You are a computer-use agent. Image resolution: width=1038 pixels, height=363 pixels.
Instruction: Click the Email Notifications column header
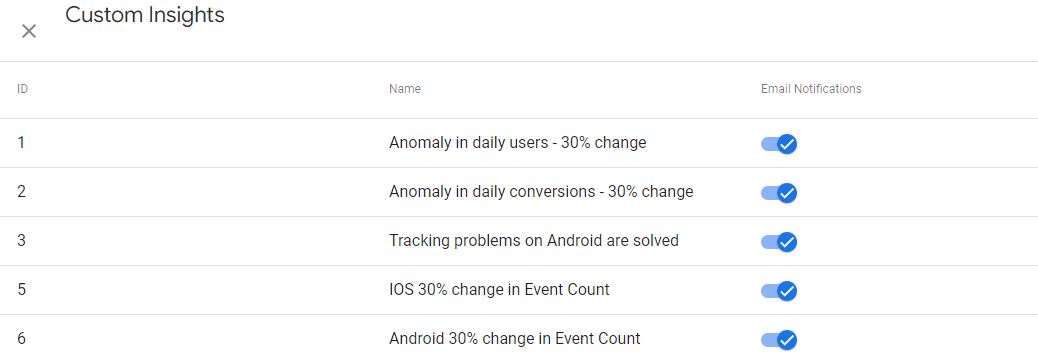811,89
